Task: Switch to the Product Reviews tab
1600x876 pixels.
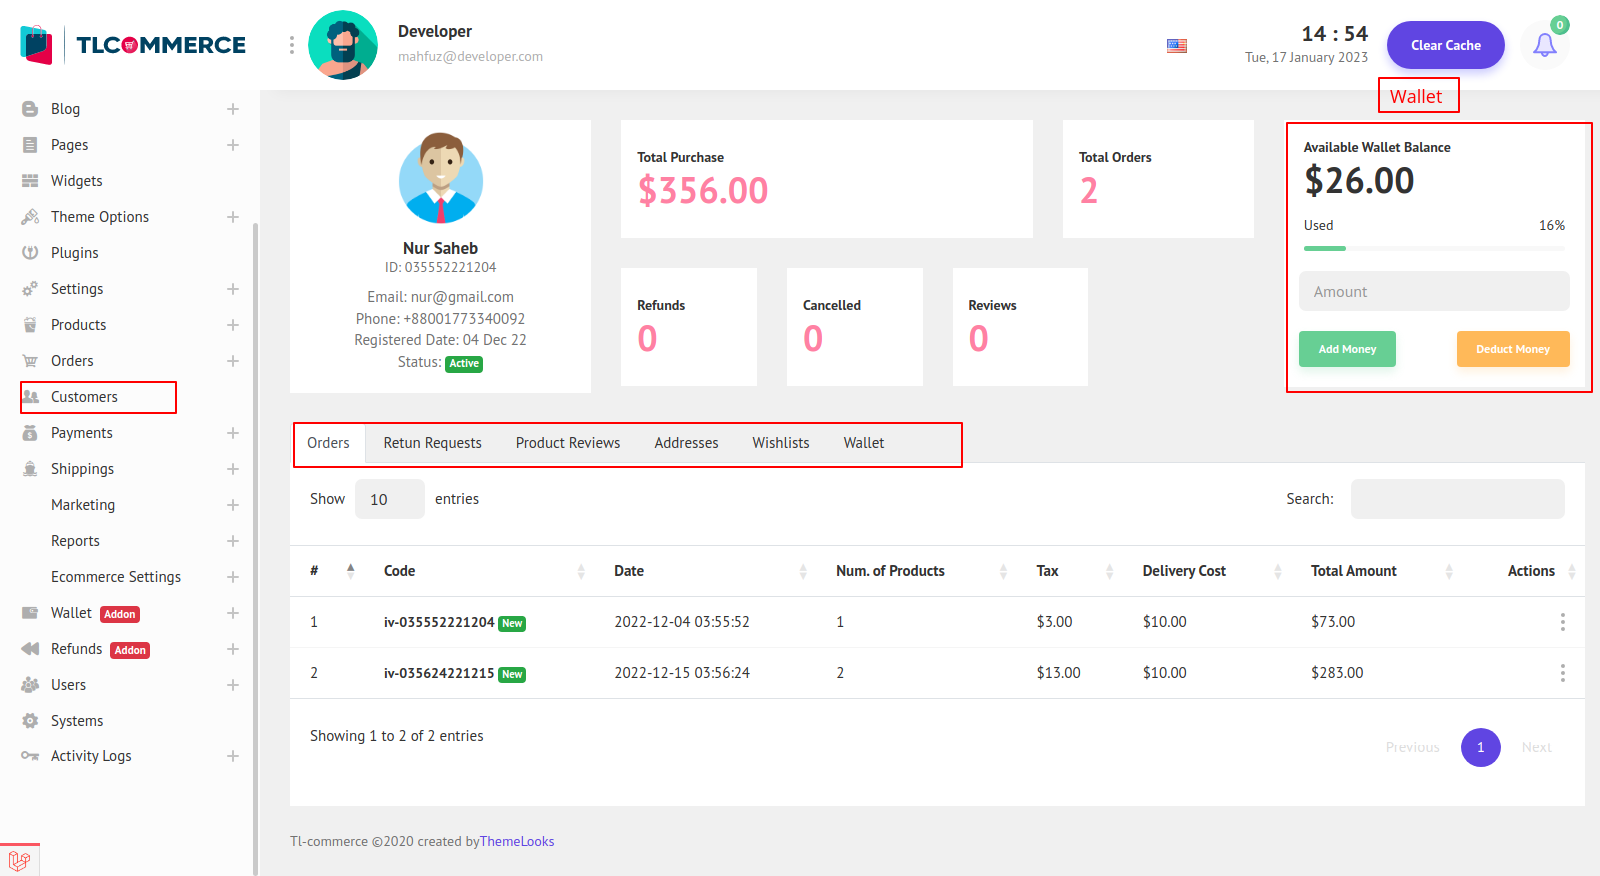Action: [x=567, y=443]
